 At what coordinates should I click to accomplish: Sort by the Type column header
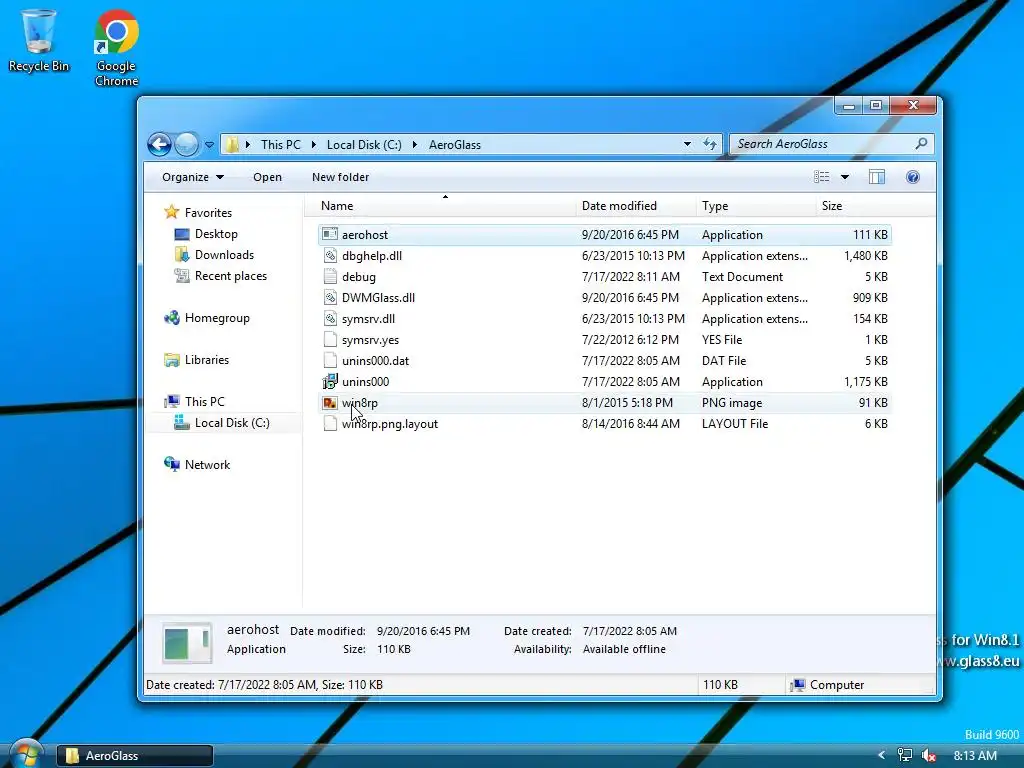pos(756,206)
